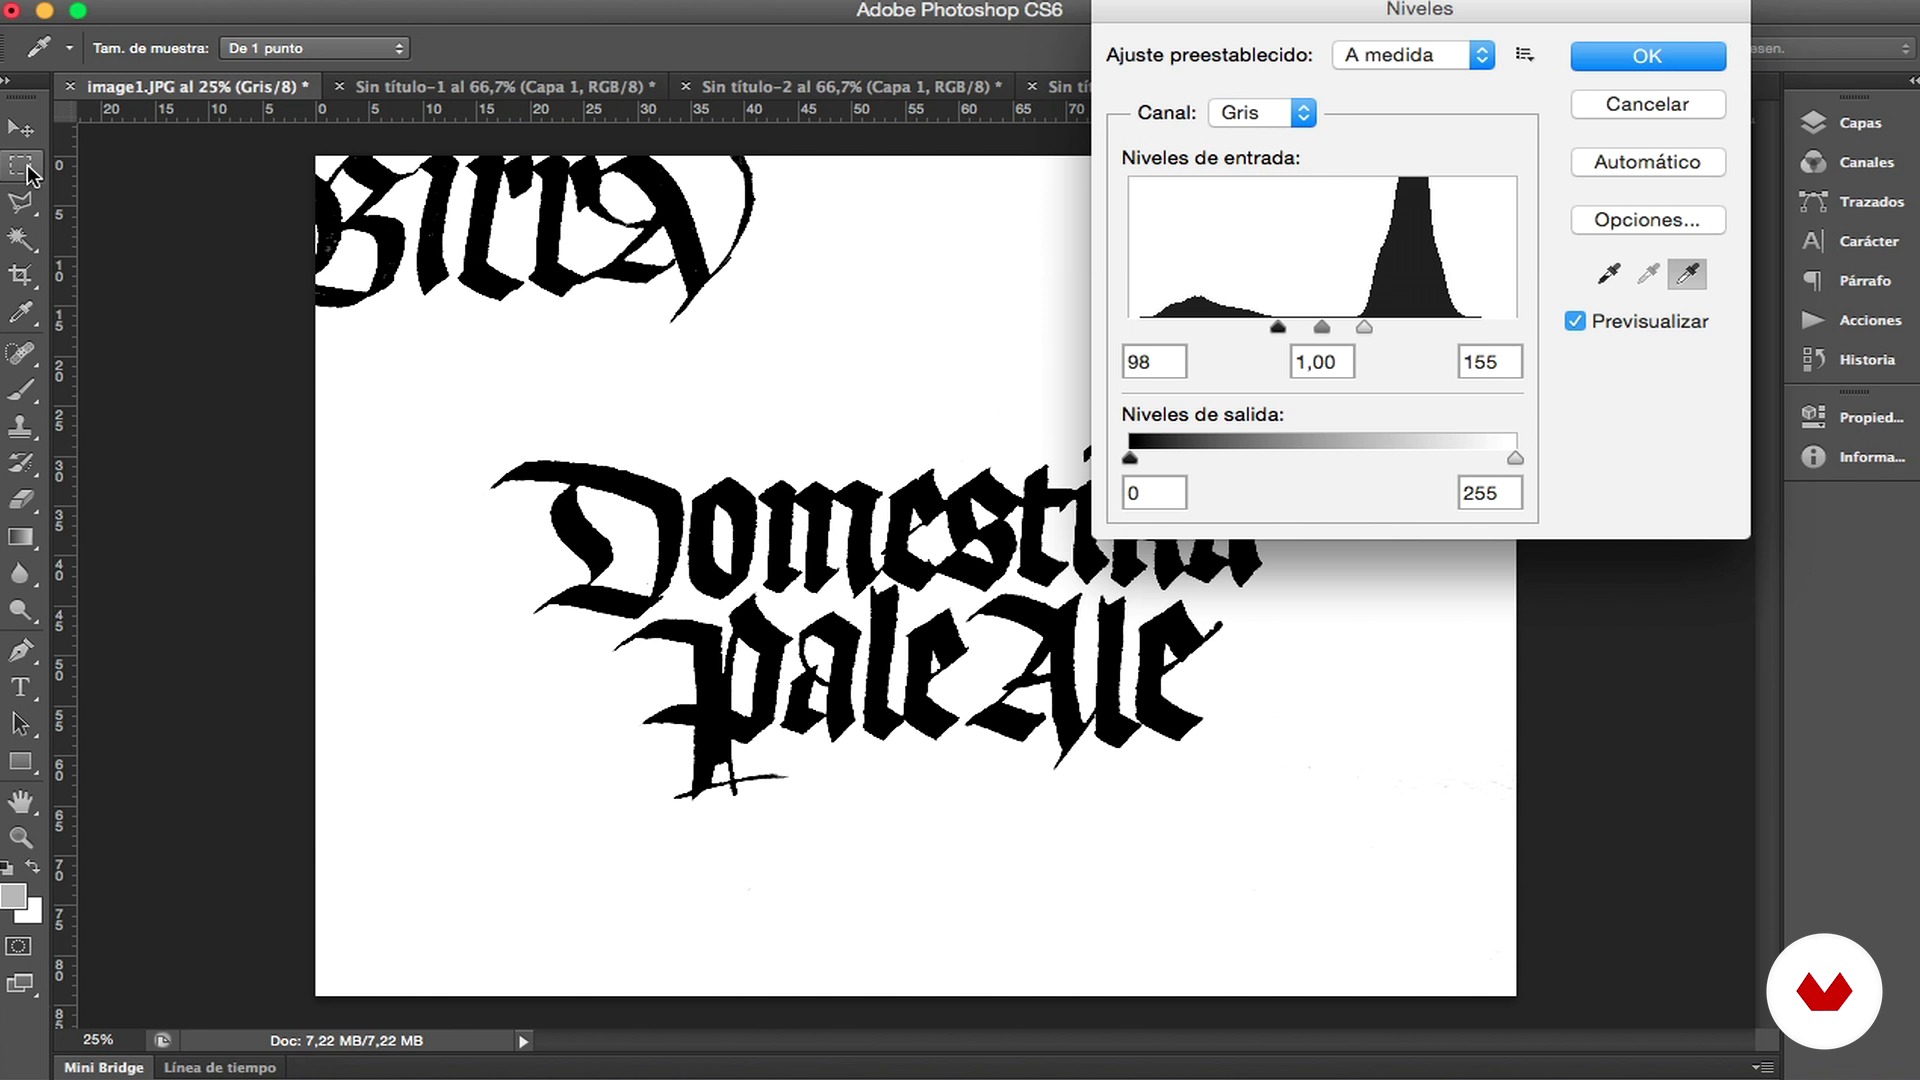Click the white output level slider
Screen dimensions: 1920x1080
1516,458
